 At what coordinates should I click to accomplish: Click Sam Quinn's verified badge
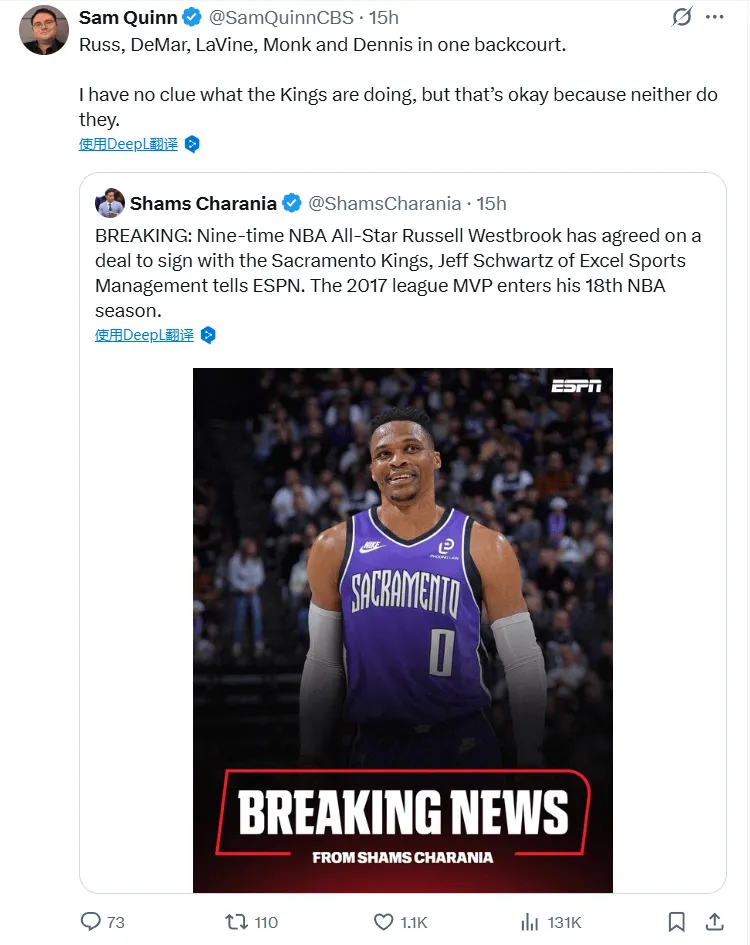[x=192, y=17]
